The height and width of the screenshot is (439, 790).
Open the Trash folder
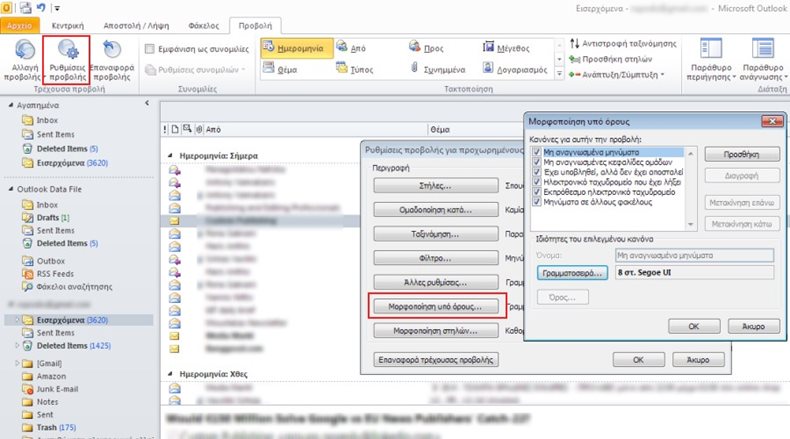pos(56,427)
